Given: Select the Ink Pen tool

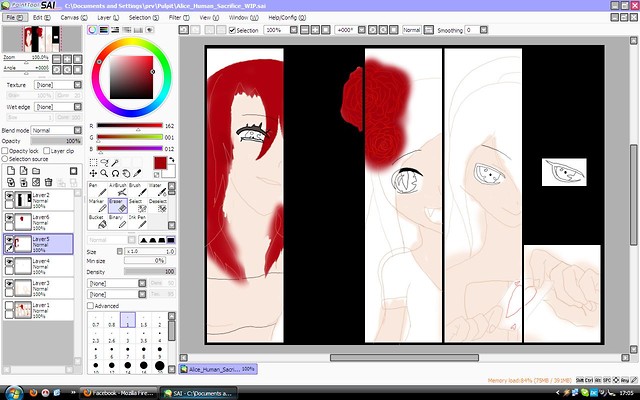Looking at the screenshot, I should click(x=138, y=222).
